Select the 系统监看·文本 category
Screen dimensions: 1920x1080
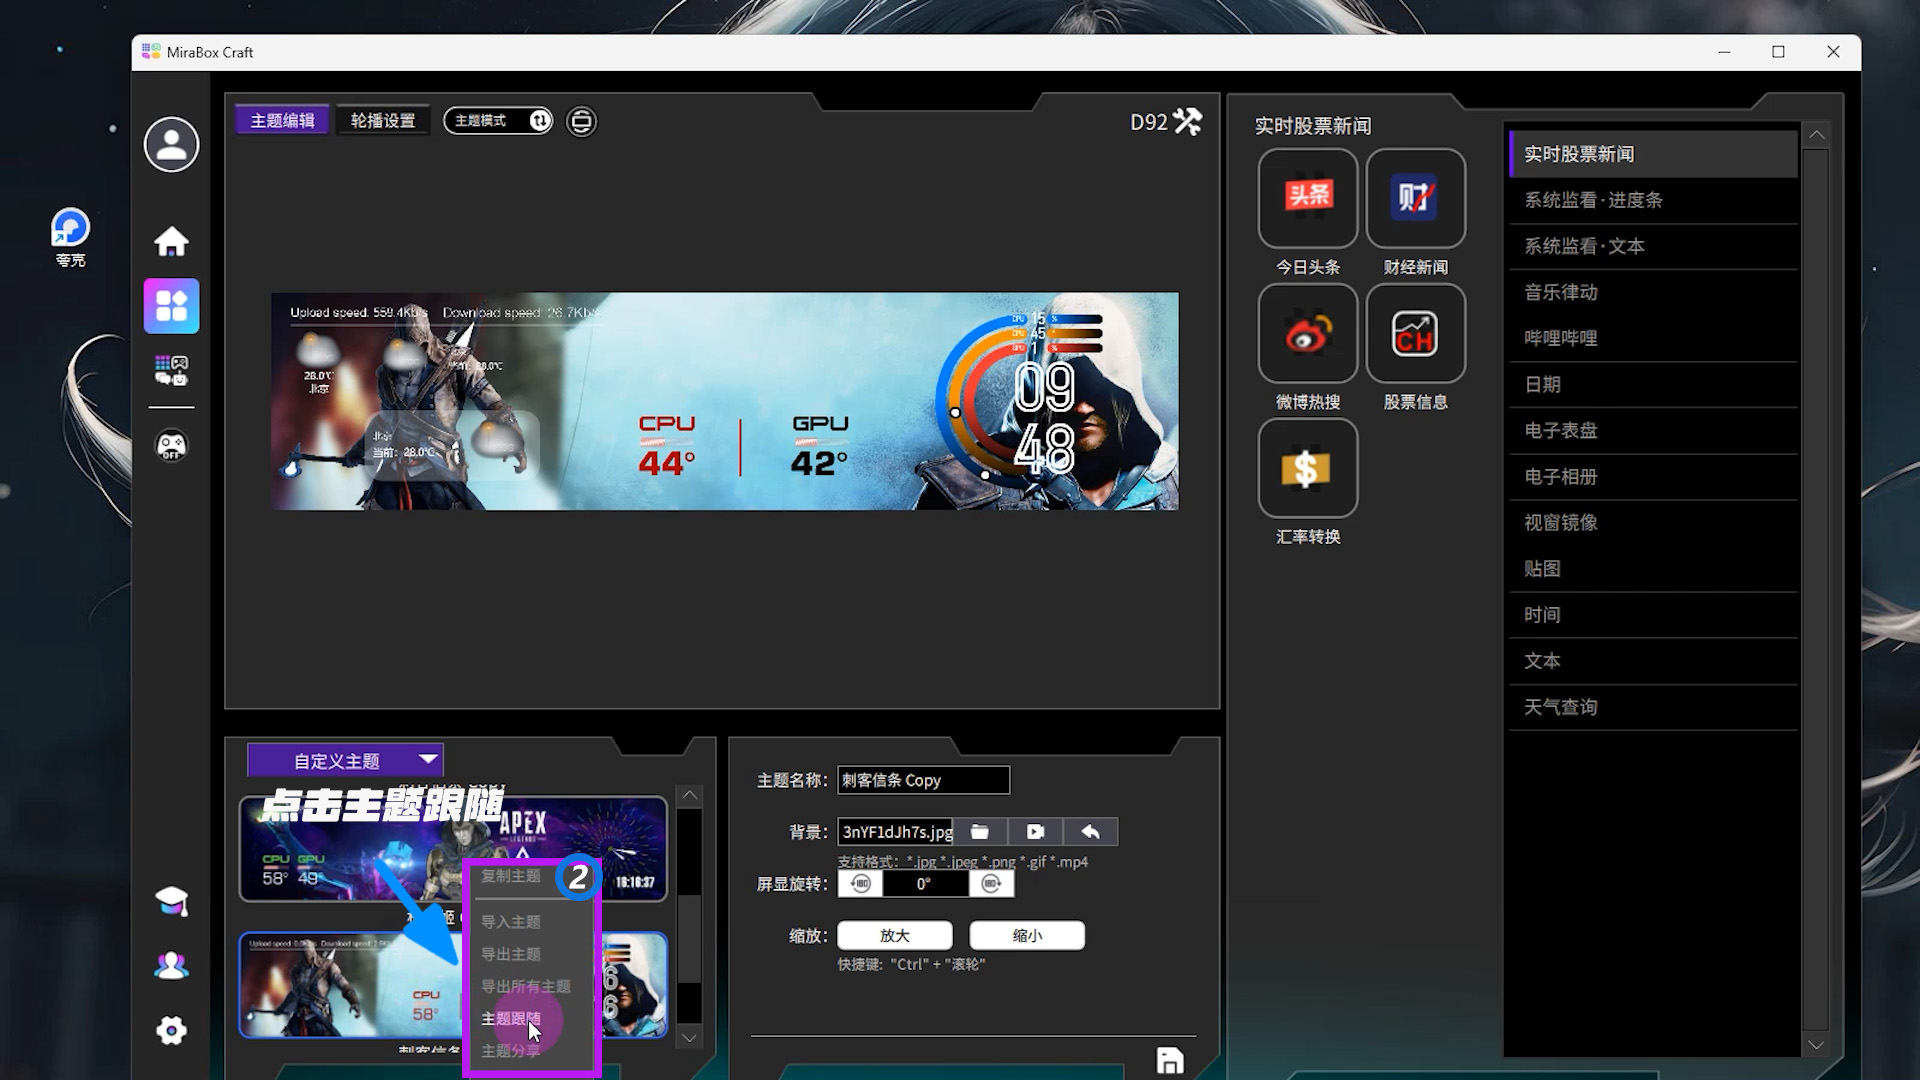coord(1654,246)
